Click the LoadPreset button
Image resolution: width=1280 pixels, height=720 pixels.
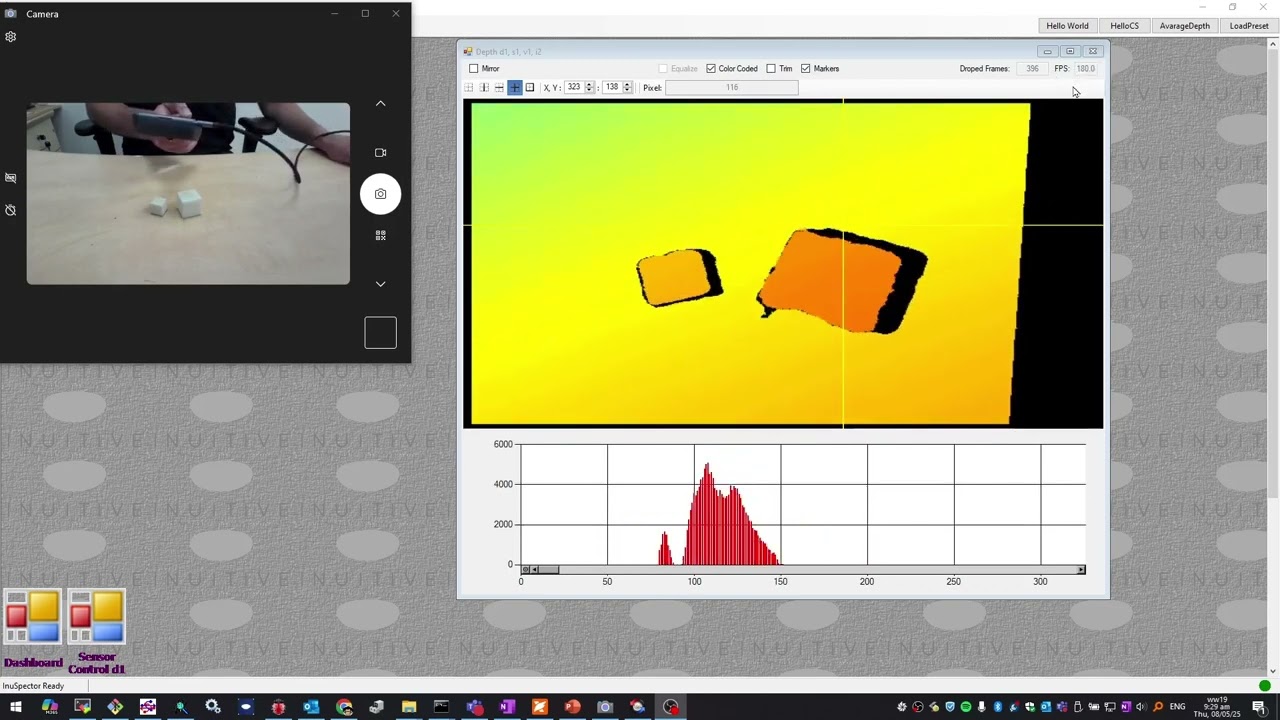1249,26
